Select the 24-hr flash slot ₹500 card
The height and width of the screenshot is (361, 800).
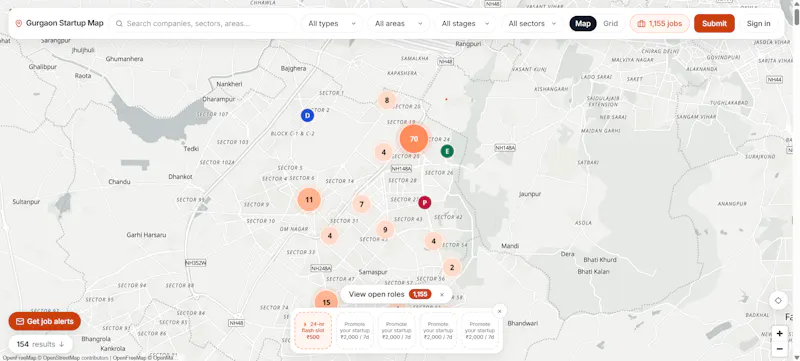click(x=313, y=331)
